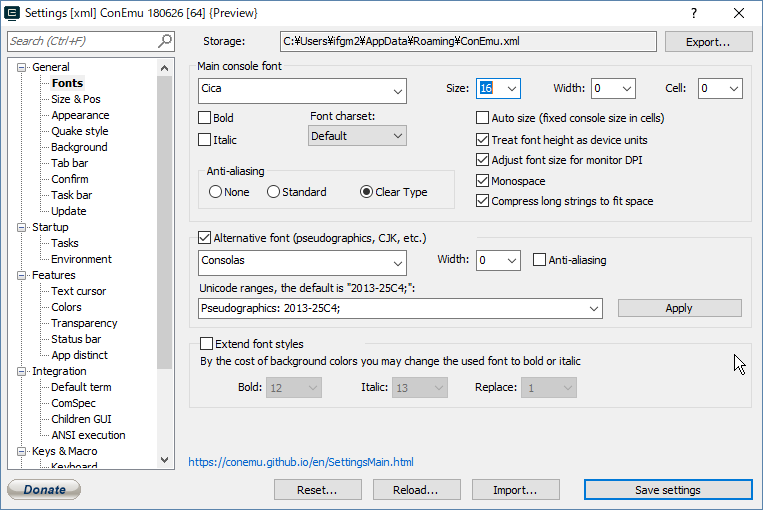Open the conemu.github.io SettingsMain link
Image resolution: width=763 pixels, height=510 pixels.
pyautogui.click(x=301, y=462)
